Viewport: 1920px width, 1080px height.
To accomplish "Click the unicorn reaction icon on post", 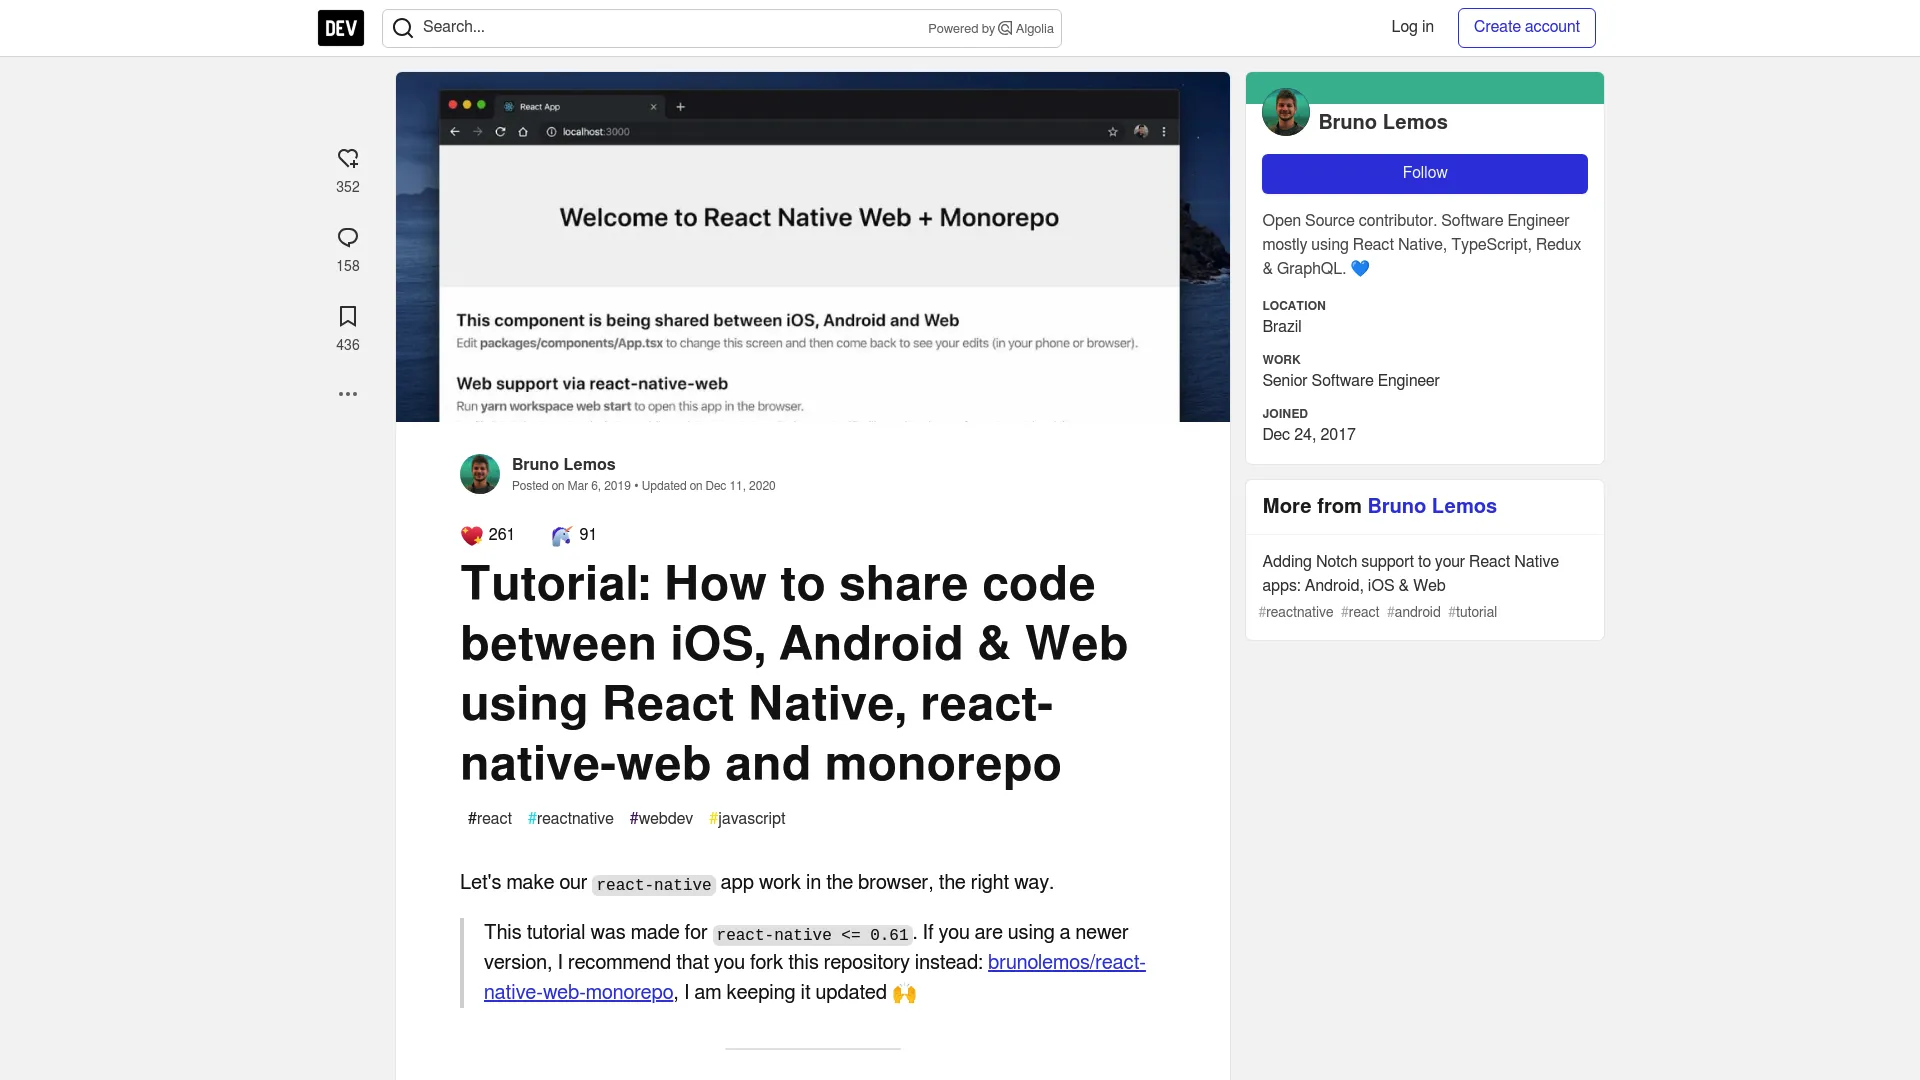I will coord(559,534).
